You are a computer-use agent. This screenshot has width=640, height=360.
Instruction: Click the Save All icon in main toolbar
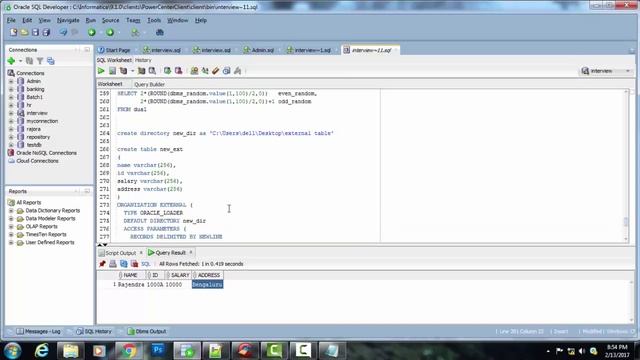click(x=46, y=32)
